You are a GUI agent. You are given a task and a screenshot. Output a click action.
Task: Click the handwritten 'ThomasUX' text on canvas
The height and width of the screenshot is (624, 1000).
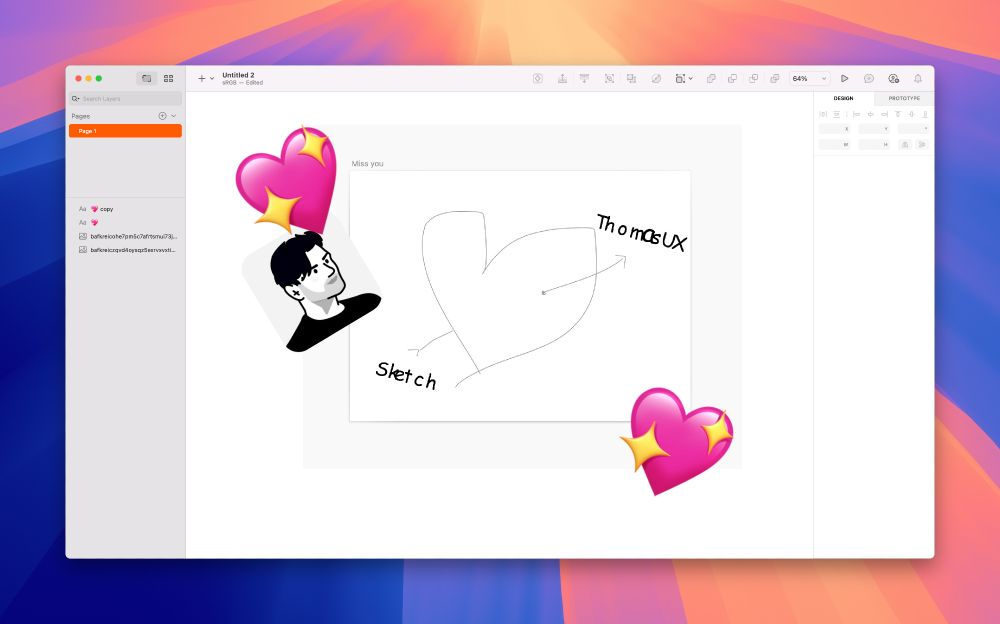pos(642,234)
